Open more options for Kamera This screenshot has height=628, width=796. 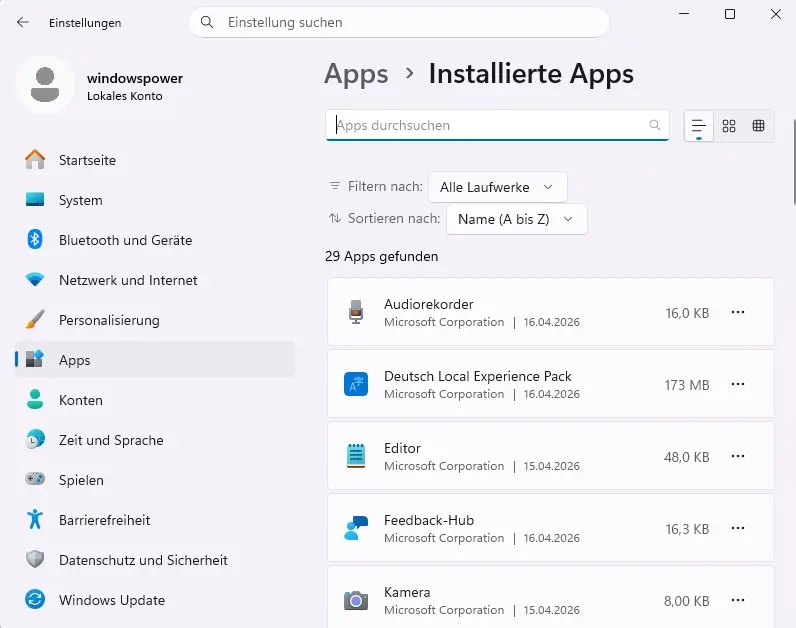point(738,601)
